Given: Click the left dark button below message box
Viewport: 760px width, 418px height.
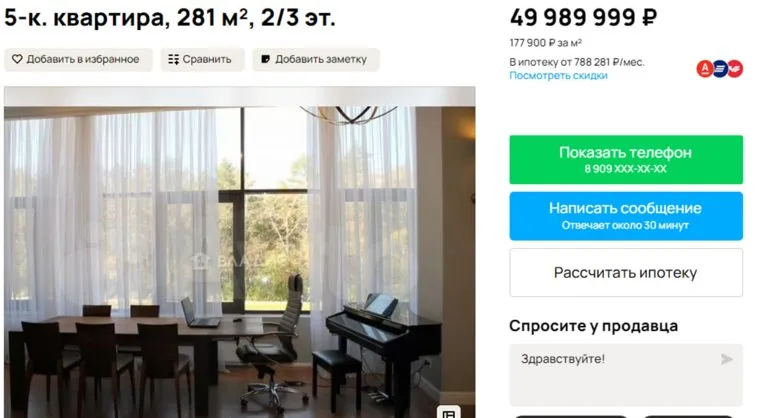Looking at the screenshot, I should click(572, 416).
